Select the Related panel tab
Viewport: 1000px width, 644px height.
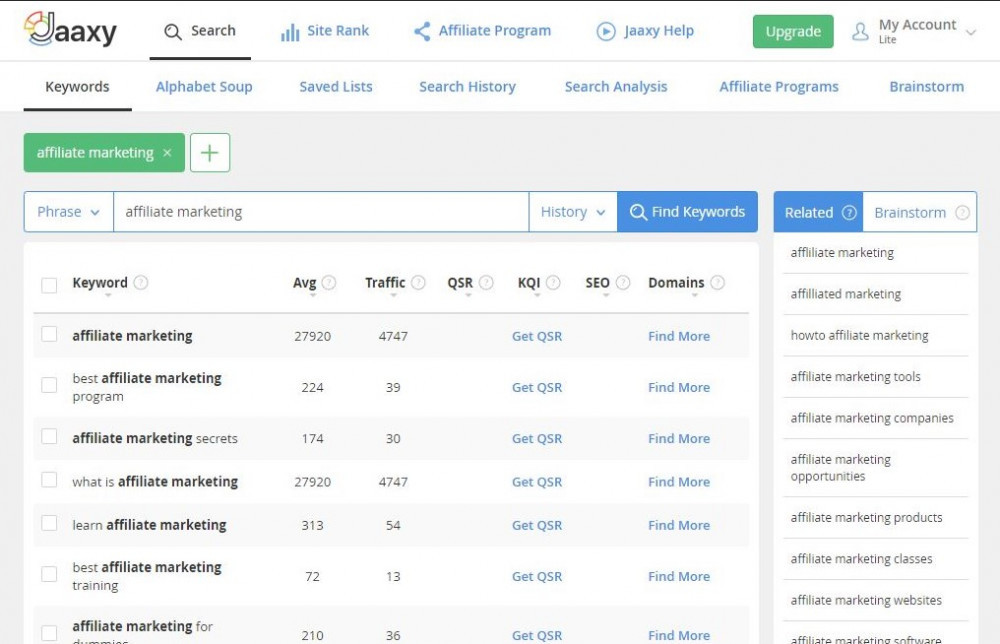818,212
